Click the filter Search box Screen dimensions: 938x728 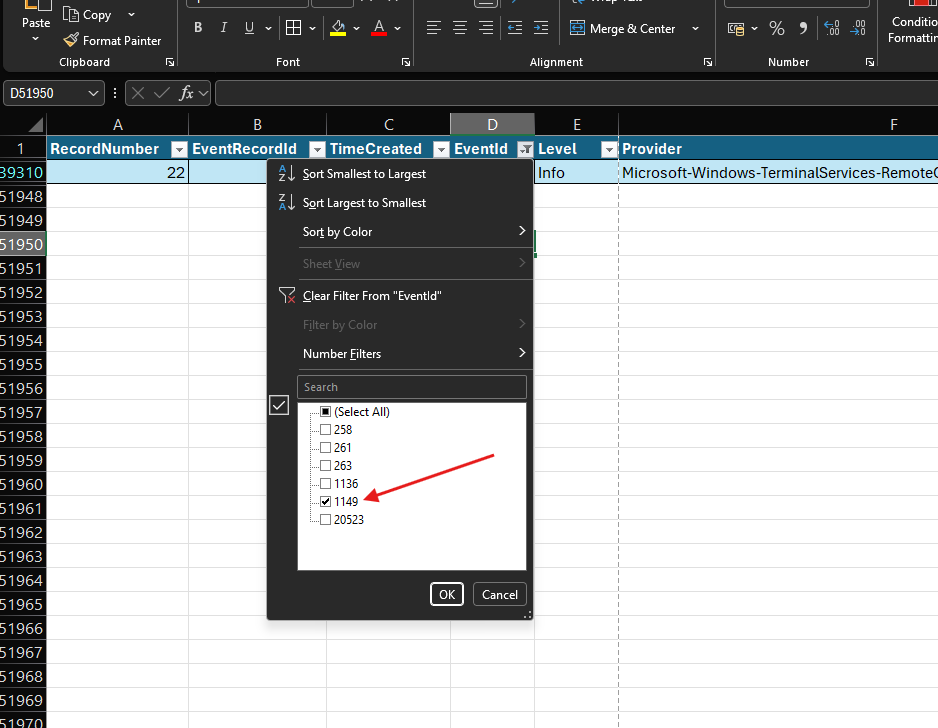coord(412,387)
